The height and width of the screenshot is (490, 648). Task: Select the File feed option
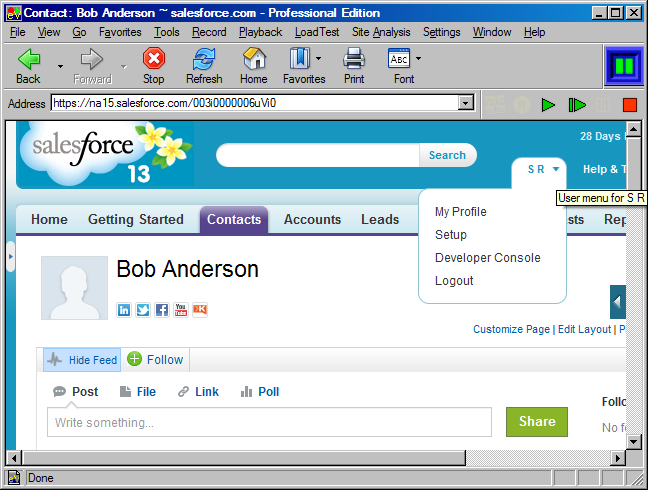point(138,392)
